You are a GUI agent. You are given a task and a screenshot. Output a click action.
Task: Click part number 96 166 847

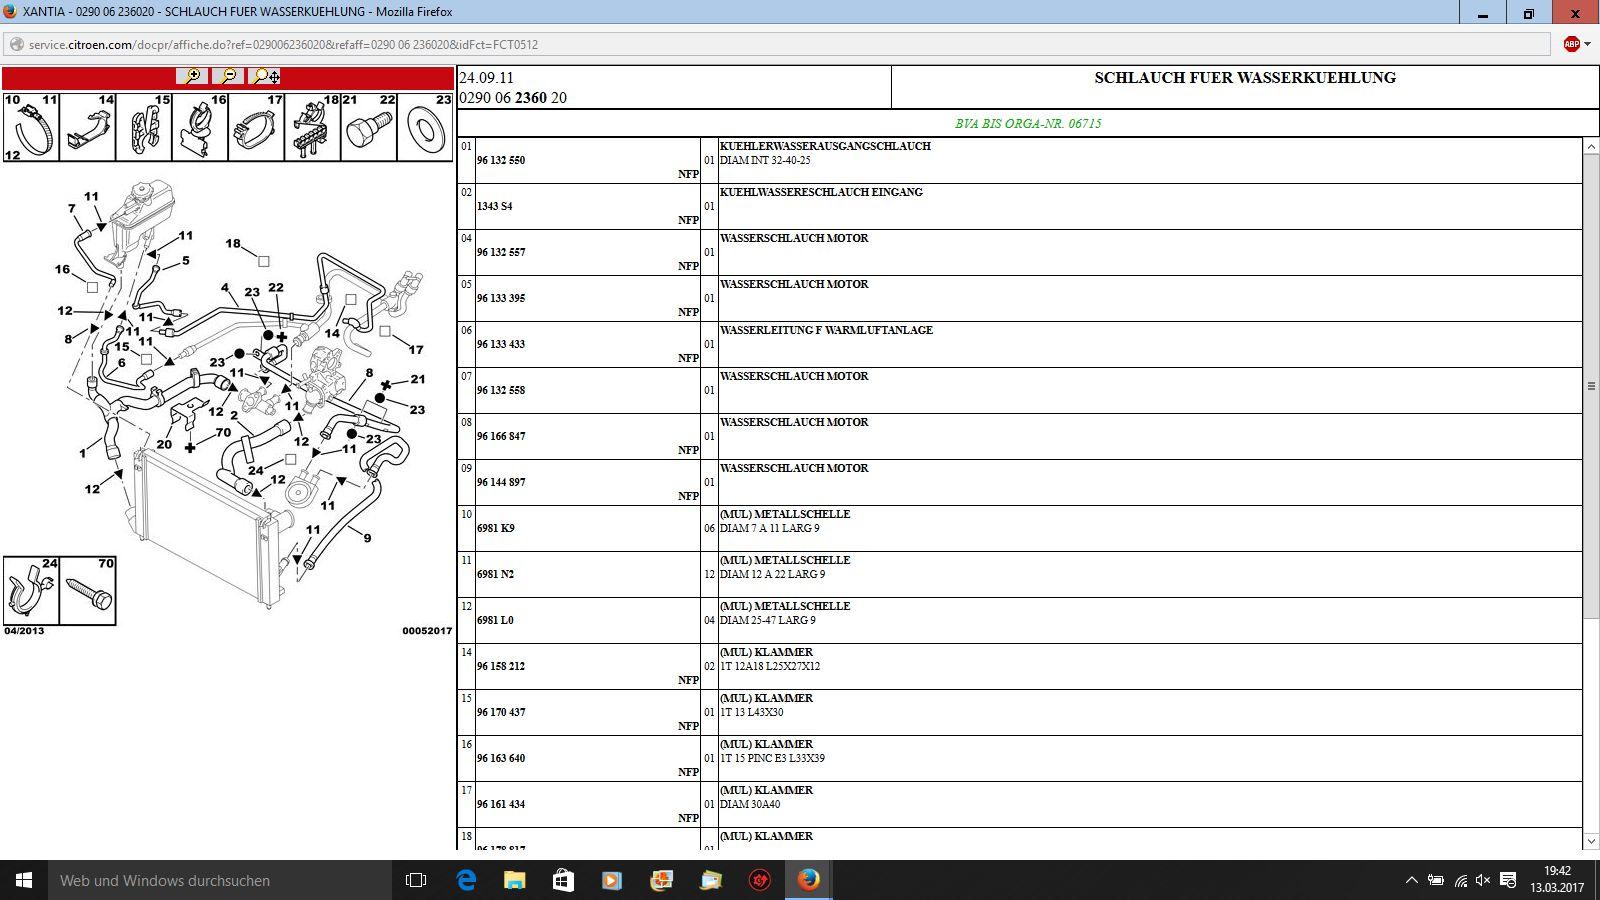500,436
